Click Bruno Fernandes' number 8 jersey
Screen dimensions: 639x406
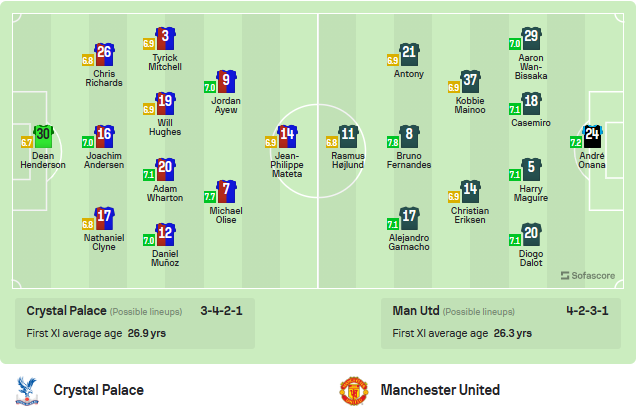409,137
